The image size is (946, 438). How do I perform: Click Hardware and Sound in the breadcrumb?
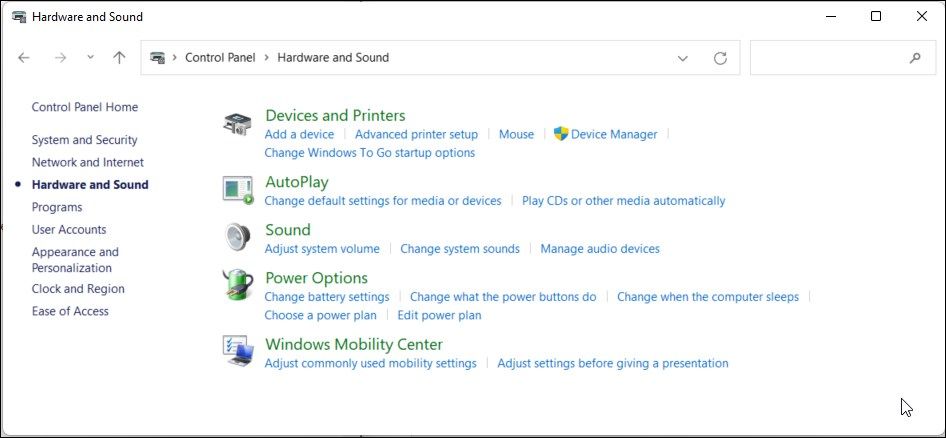click(x=333, y=58)
